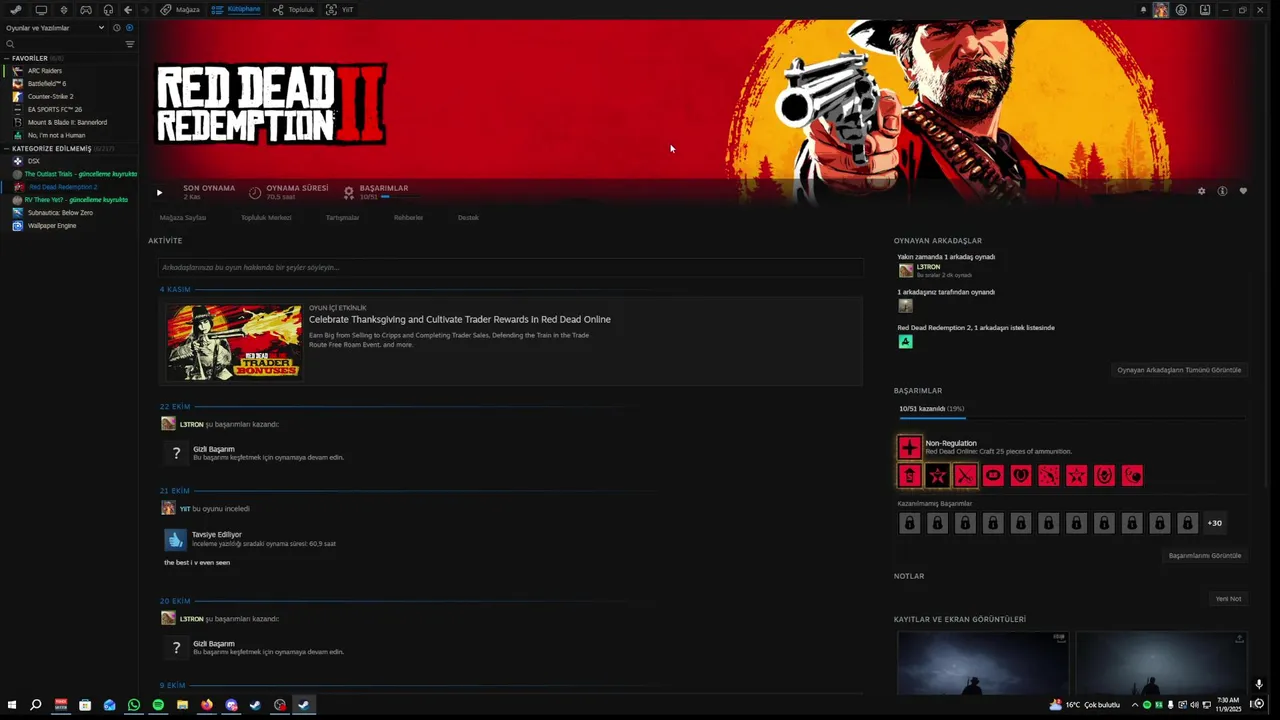Go forward with the right arrow
This screenshot has height=720, width=1280.
(146, 9)
